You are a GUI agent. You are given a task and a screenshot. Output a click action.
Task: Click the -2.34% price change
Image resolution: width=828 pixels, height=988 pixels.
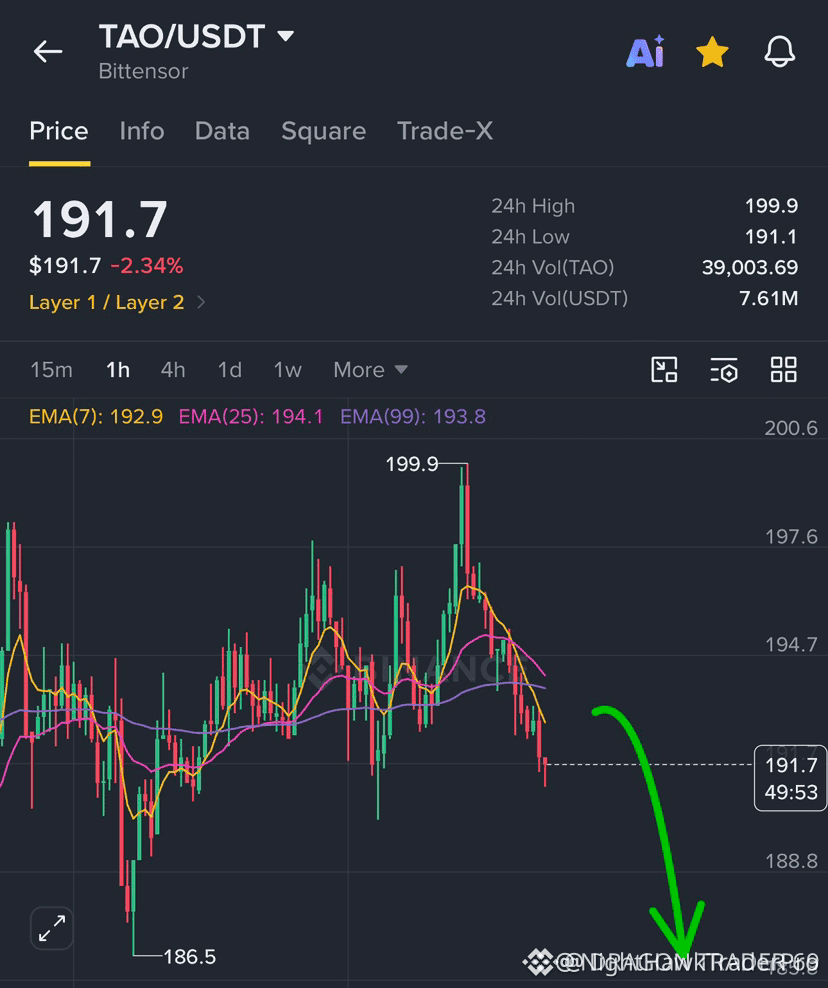(x=147, y=266)
